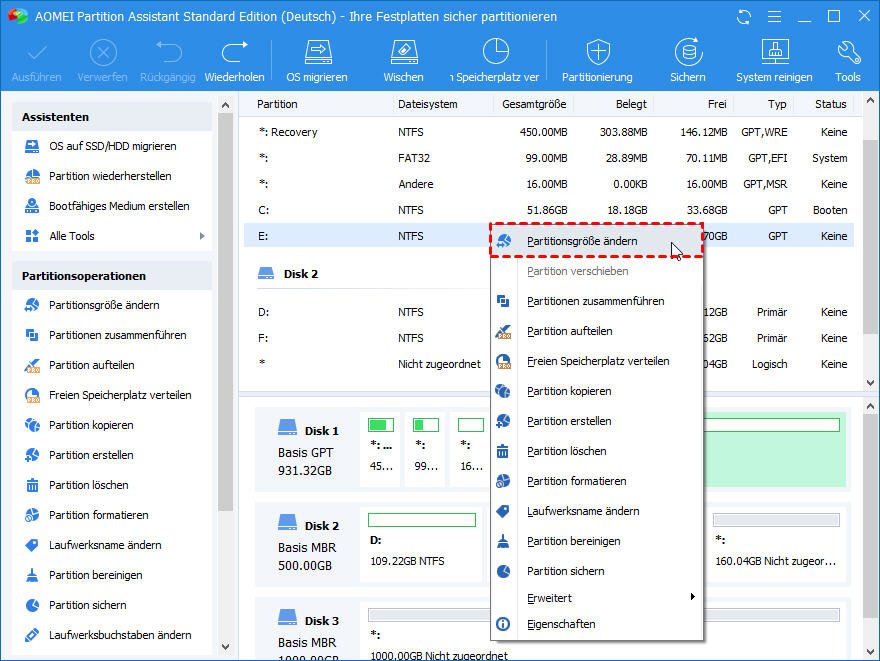Screen dimensions: 880x661
Task: Open the Tools wrench icon
Action: 847,60
